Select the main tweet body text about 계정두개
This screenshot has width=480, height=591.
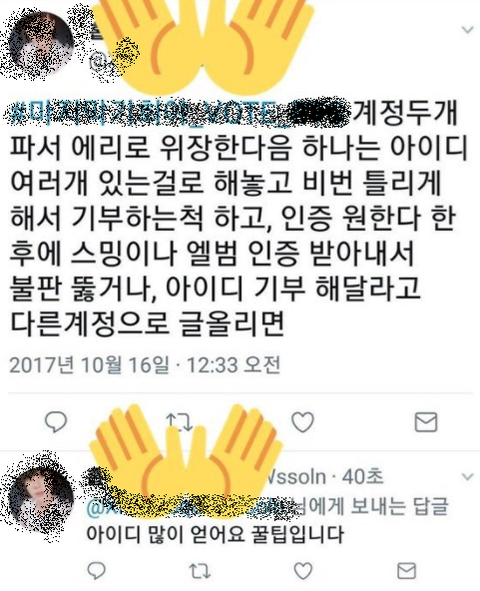(237, 218)
